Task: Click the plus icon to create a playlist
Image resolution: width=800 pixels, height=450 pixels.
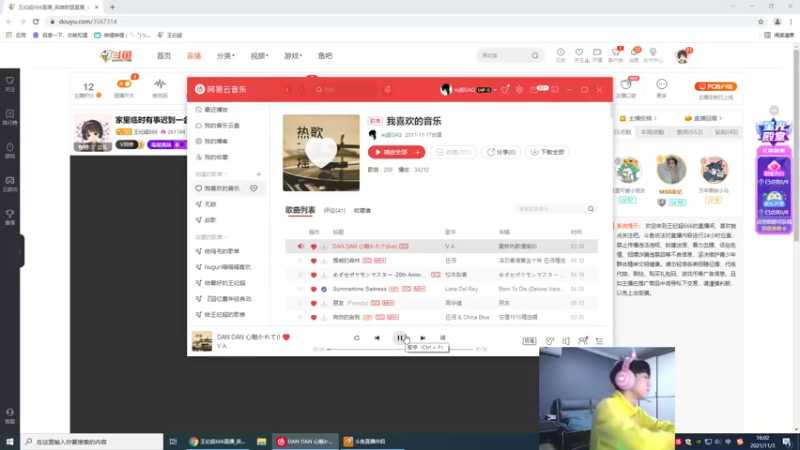Action: click(259, 174)
